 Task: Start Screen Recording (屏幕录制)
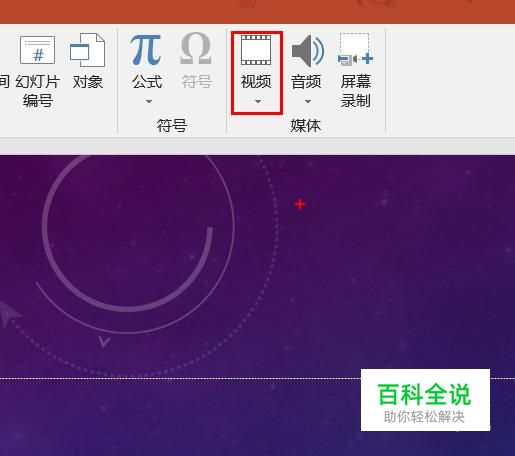coord(356,71)
